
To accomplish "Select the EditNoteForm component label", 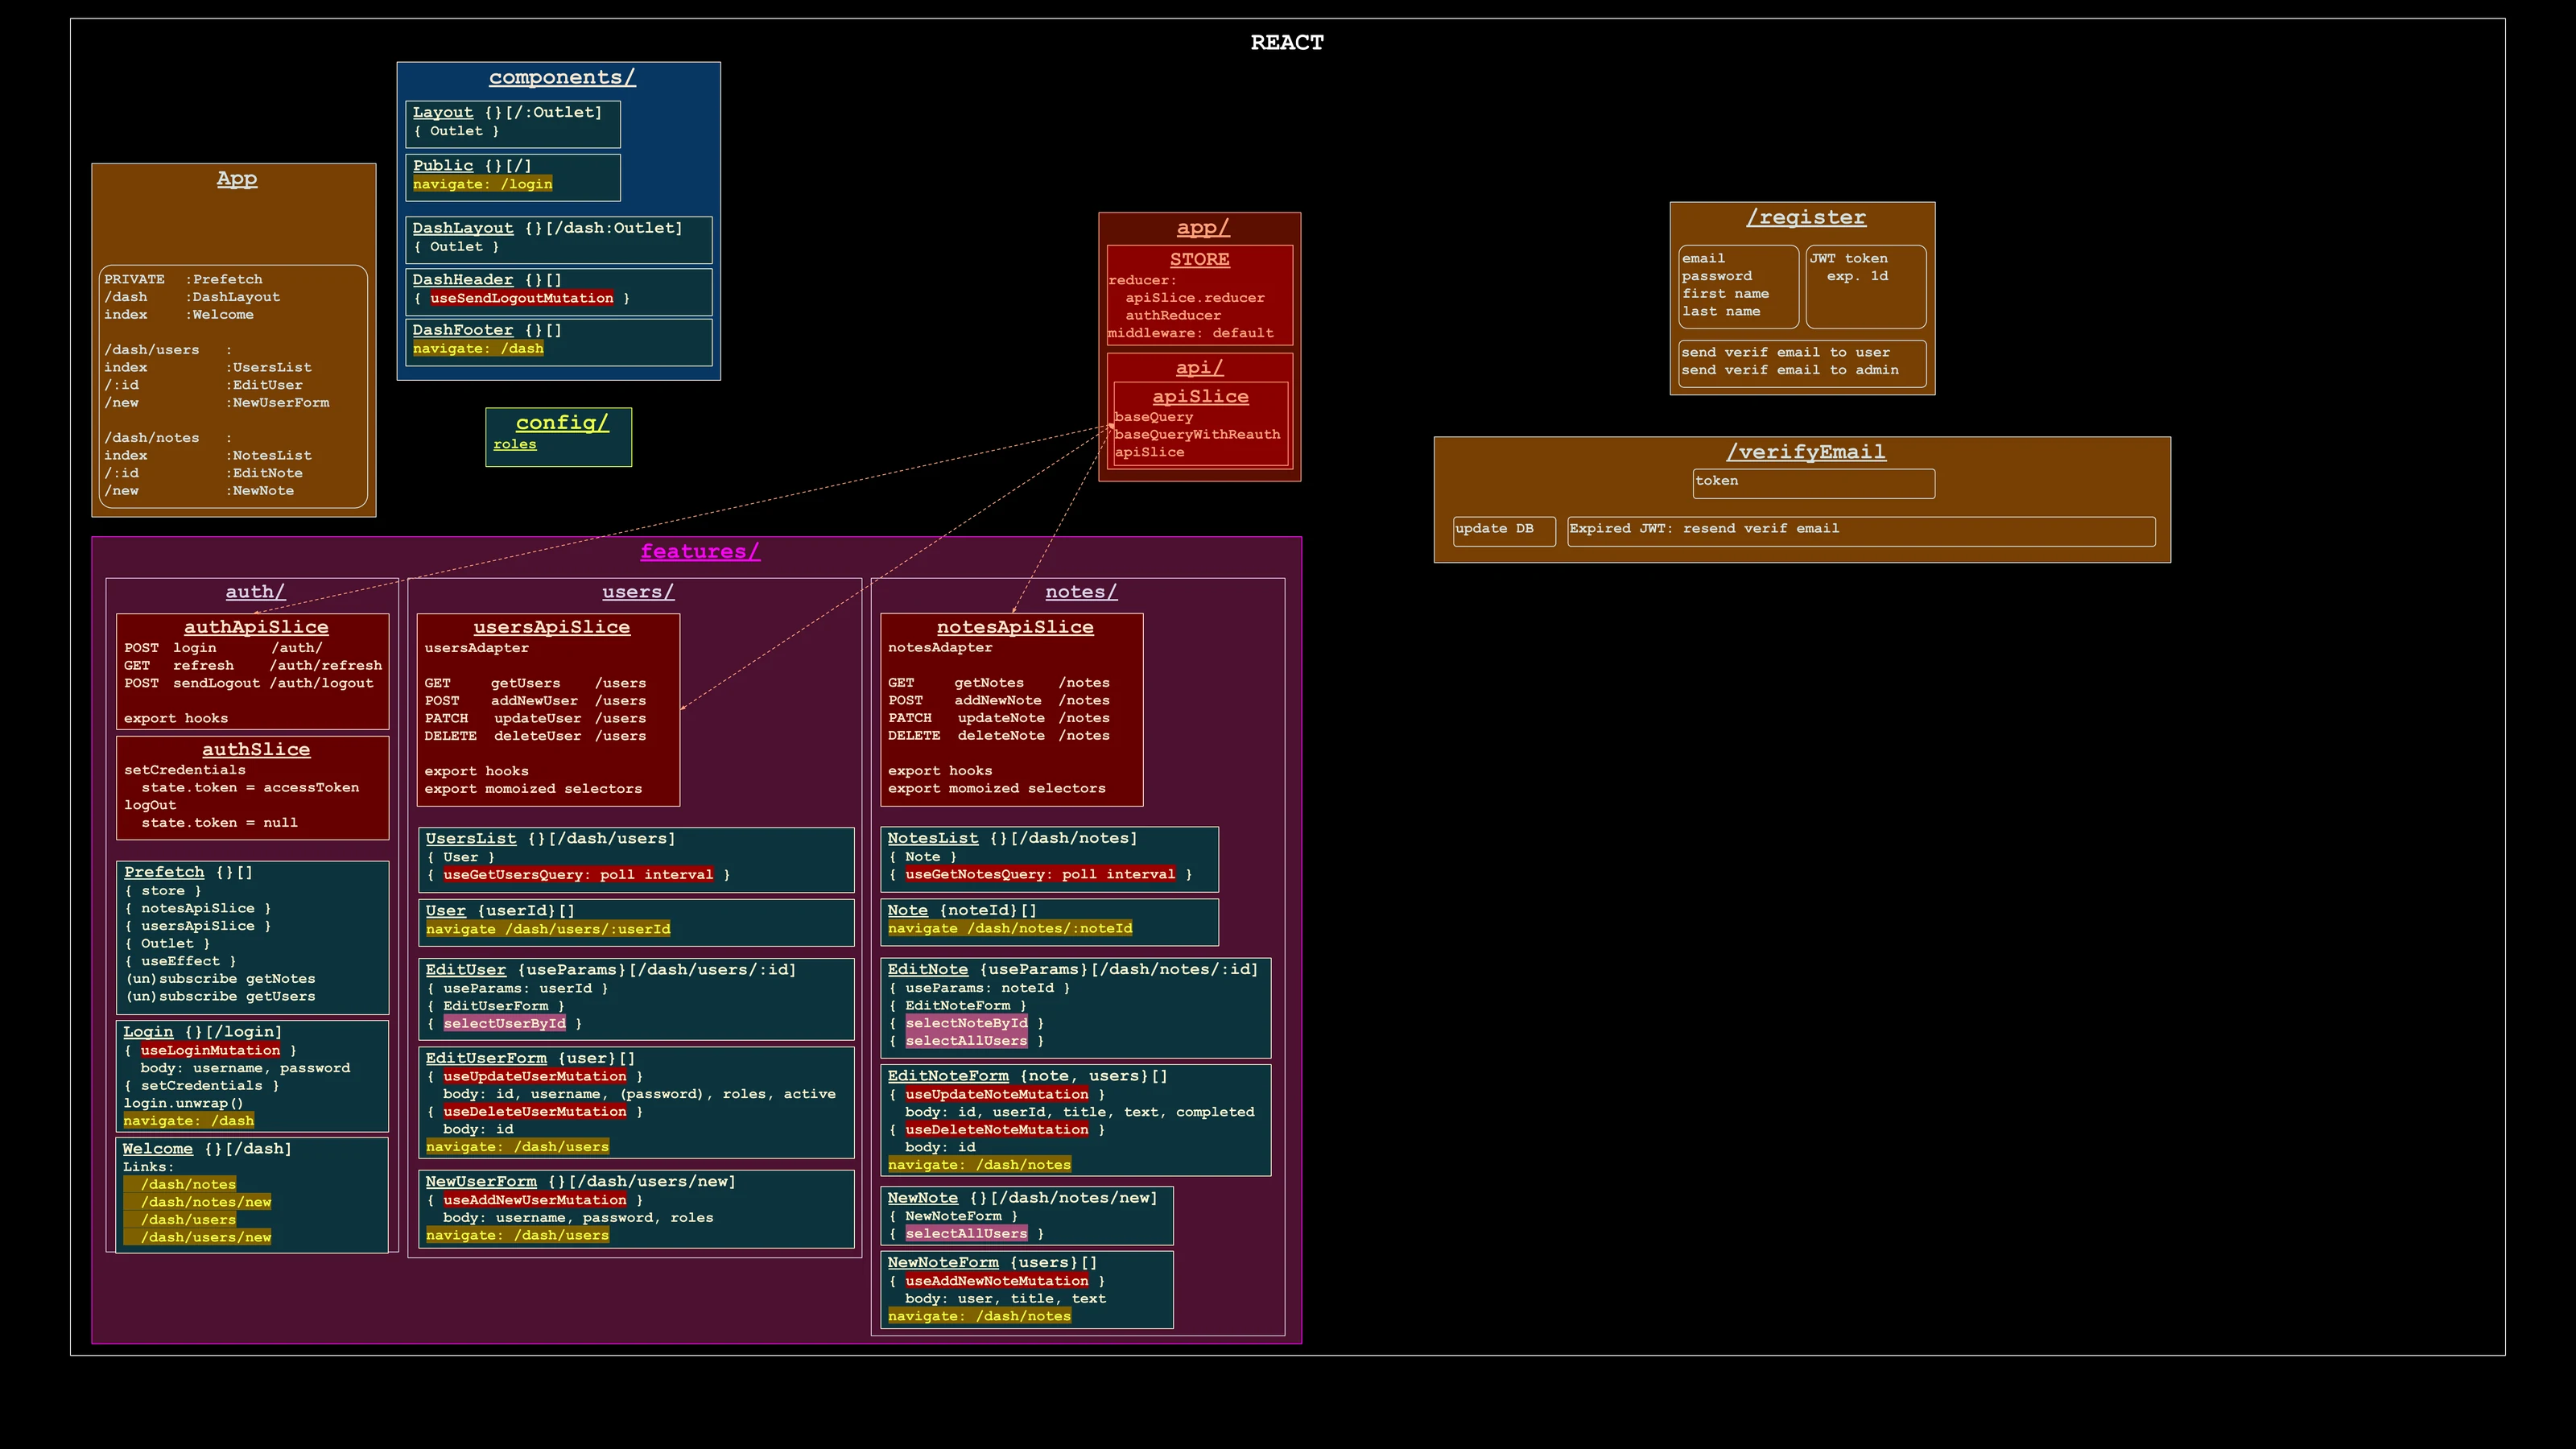I will (x=948, y=1076).
